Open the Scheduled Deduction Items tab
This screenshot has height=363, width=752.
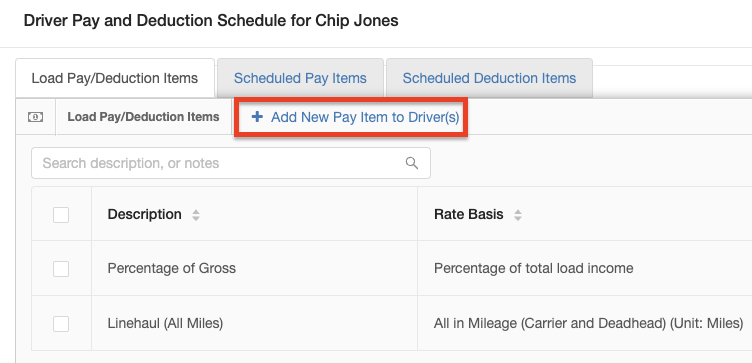(489, 78)
